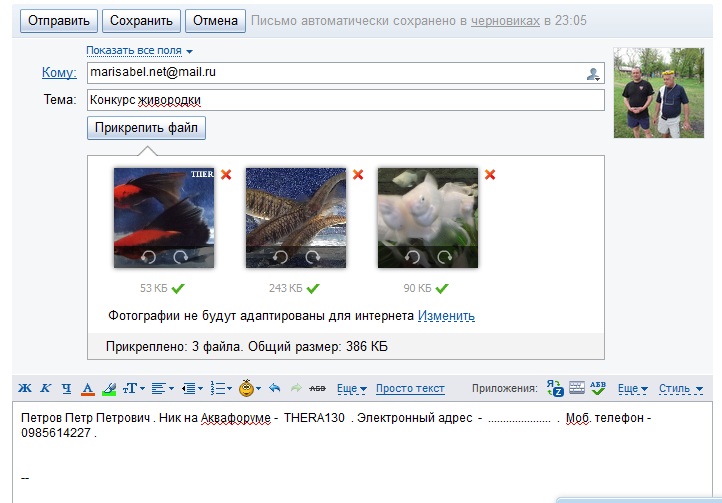Viewport: 722px width, 503px height.
Task: Toggle italic К formatting
Action: pos(44,388)
